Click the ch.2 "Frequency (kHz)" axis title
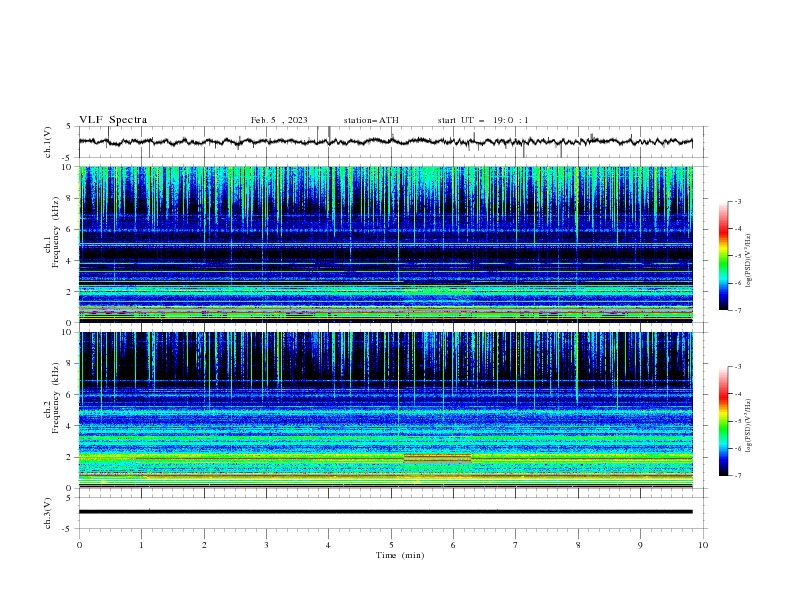The width and height of the screenshot is (792, 612). (55, 398)
